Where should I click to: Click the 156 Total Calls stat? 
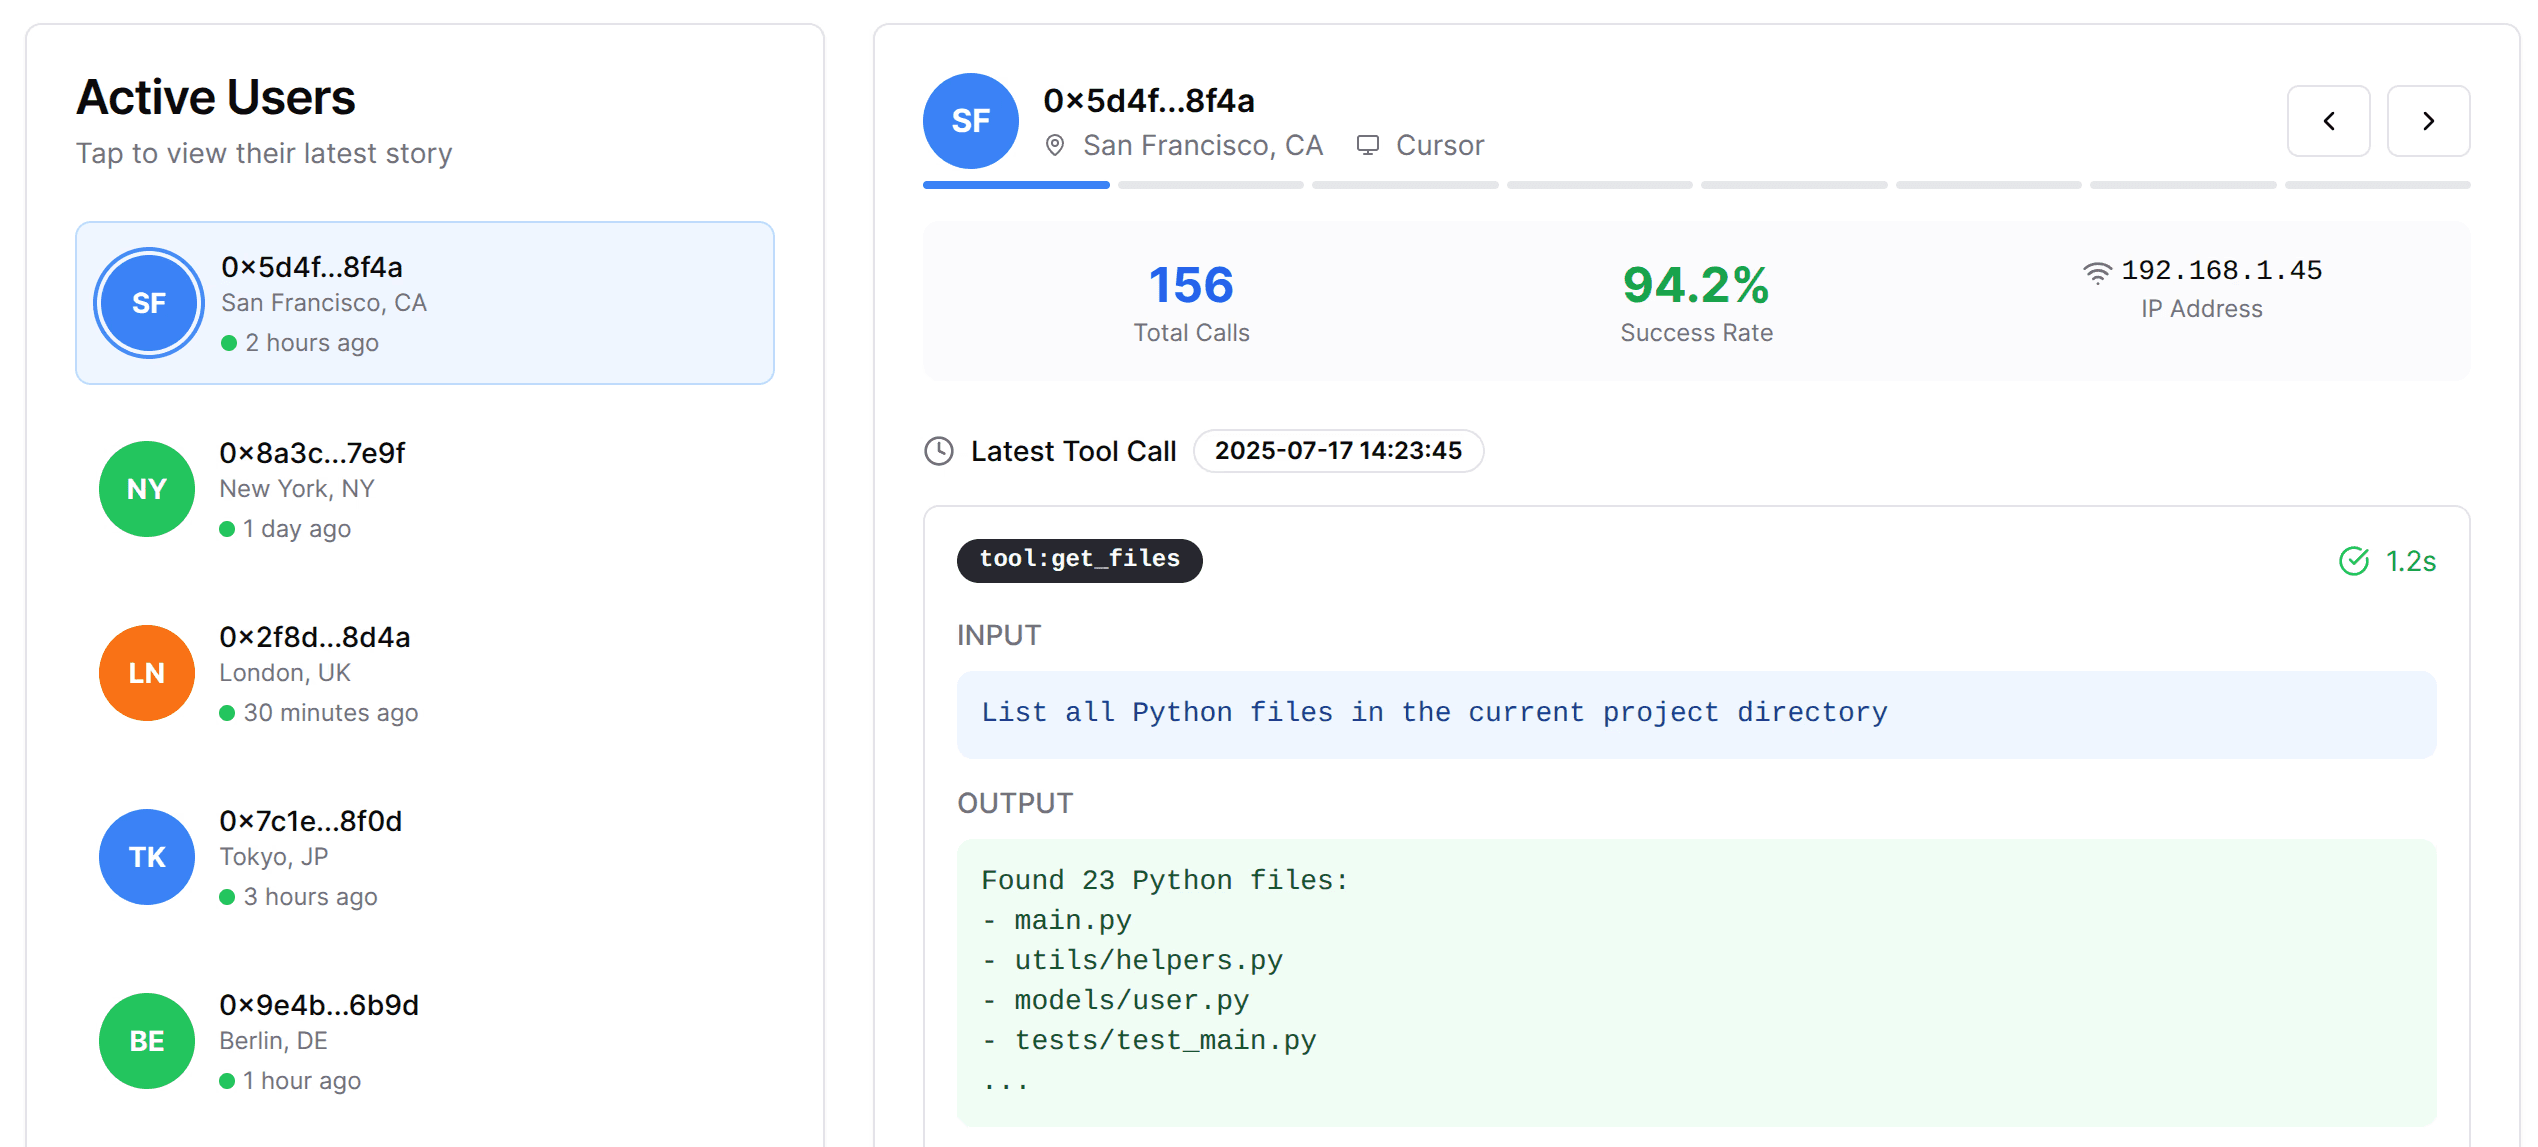coord(1191,301)
